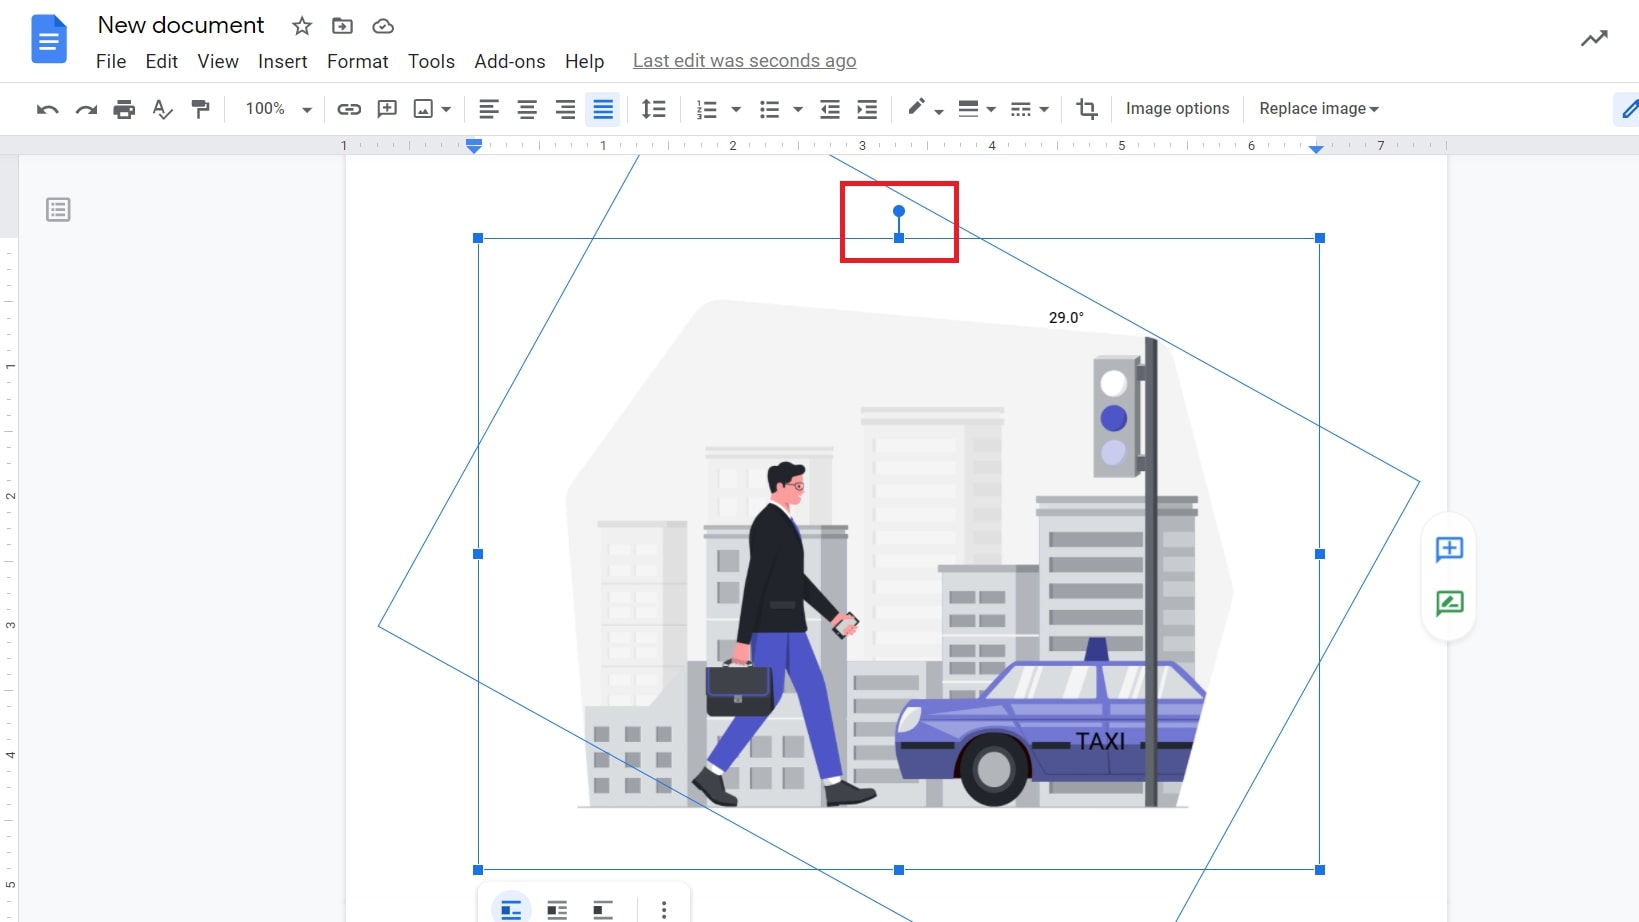
Task: Open the Format menu
Action: coord(357,61)
